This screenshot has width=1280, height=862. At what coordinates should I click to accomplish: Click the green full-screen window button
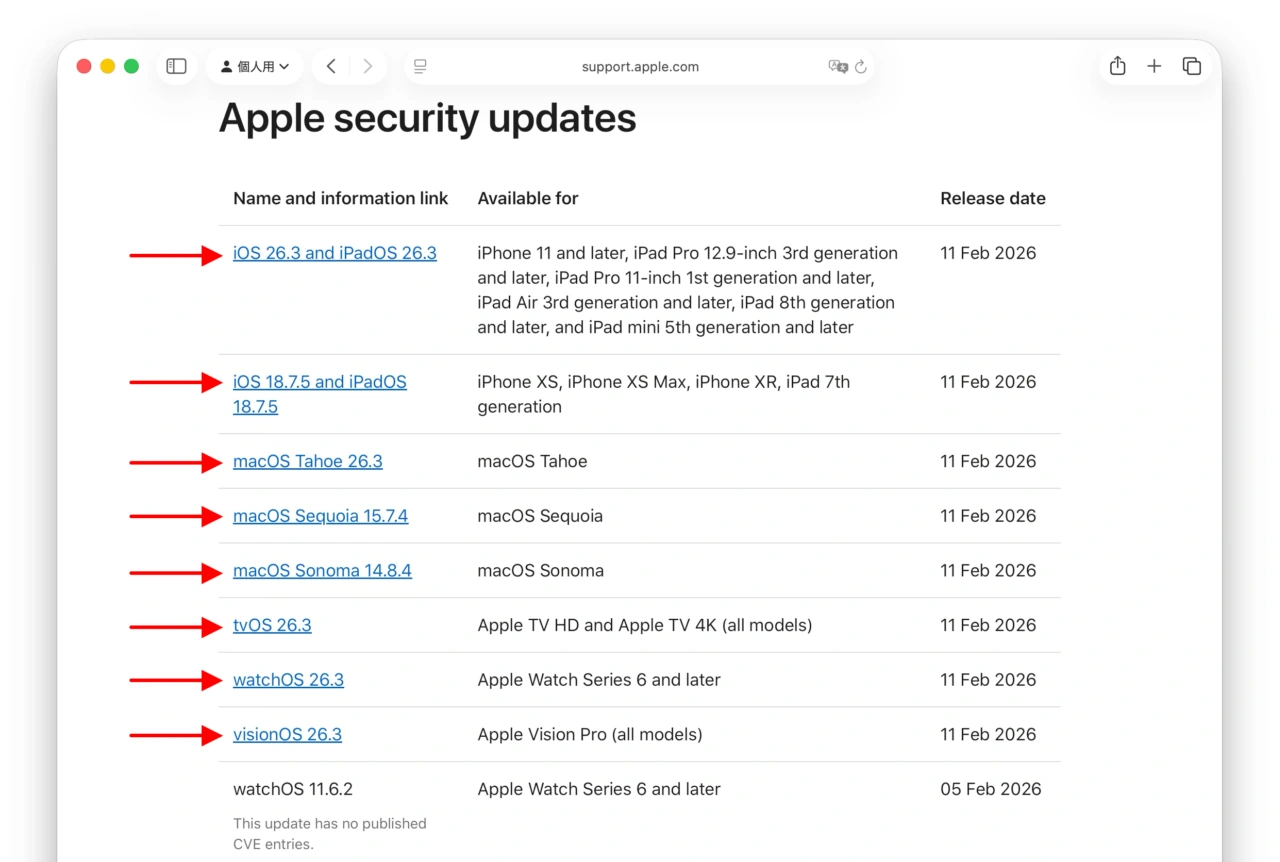pos(131,67)
